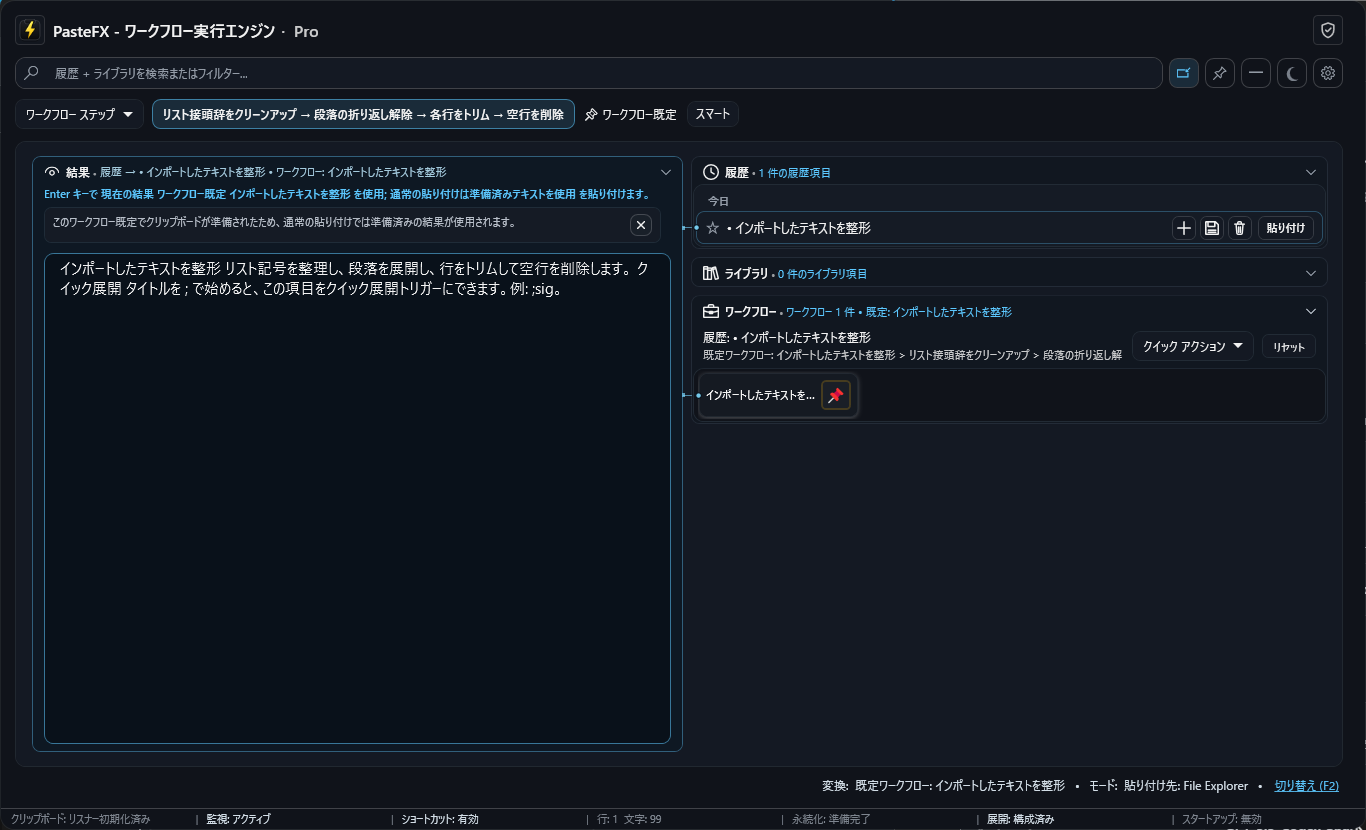Click the PasteFX lightning bolt logo
This screenshot has width=1366, height=830.
(30, 30)
